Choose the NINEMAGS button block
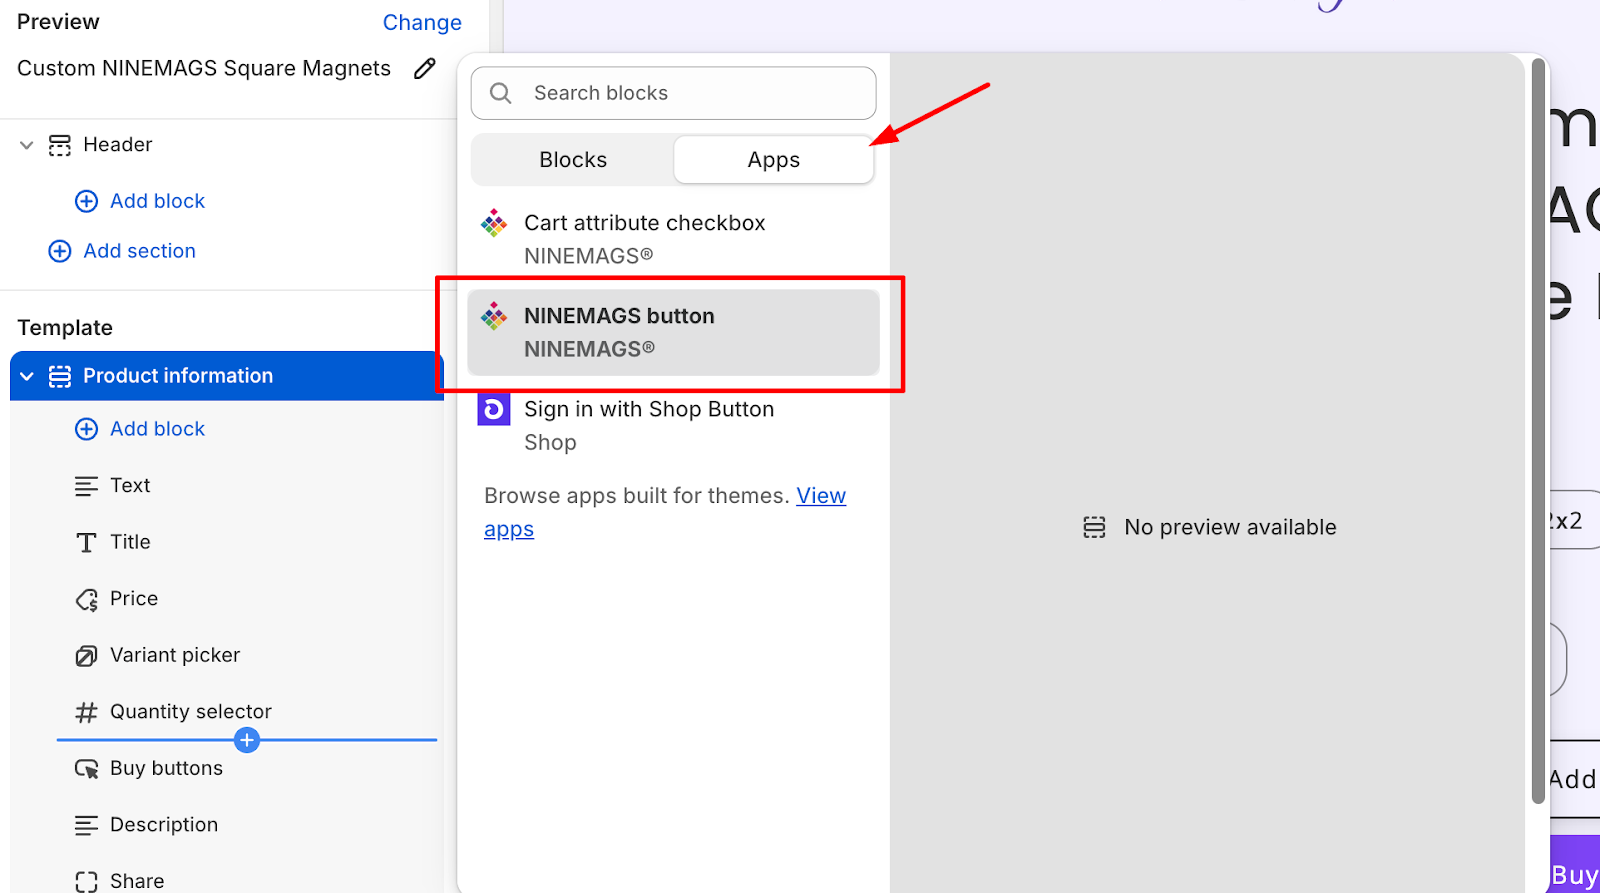Screen dimensions: 1600x893 click(x=673, y=332)
